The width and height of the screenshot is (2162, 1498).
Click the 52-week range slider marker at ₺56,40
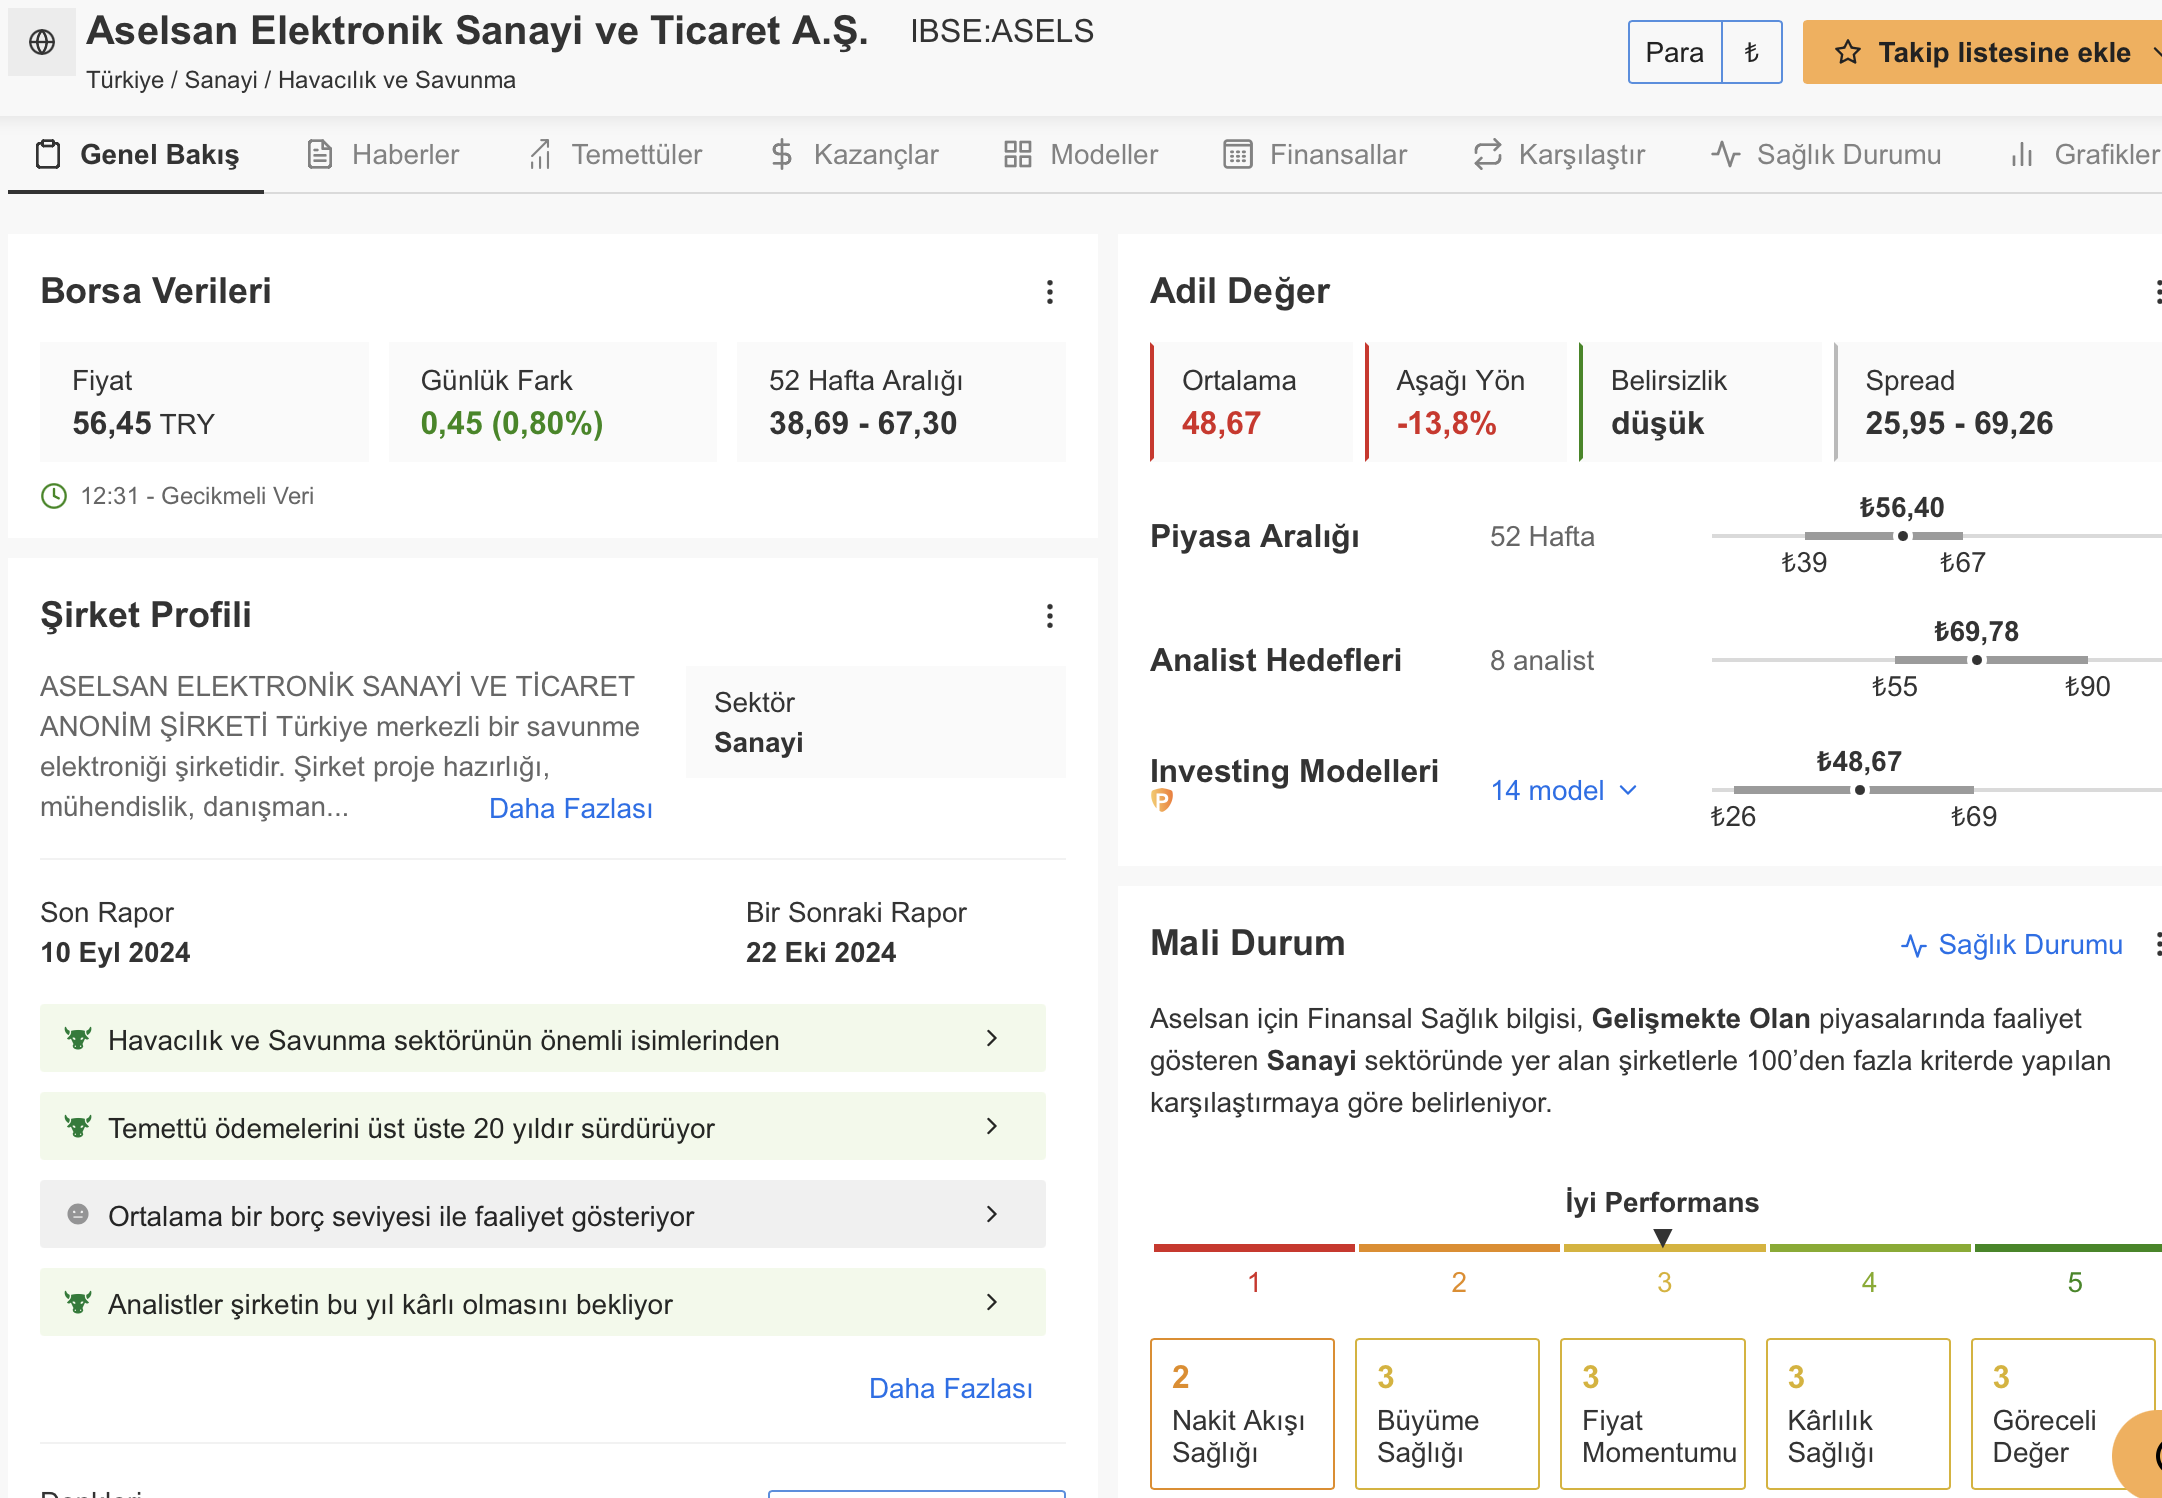tap(1903, 536)
